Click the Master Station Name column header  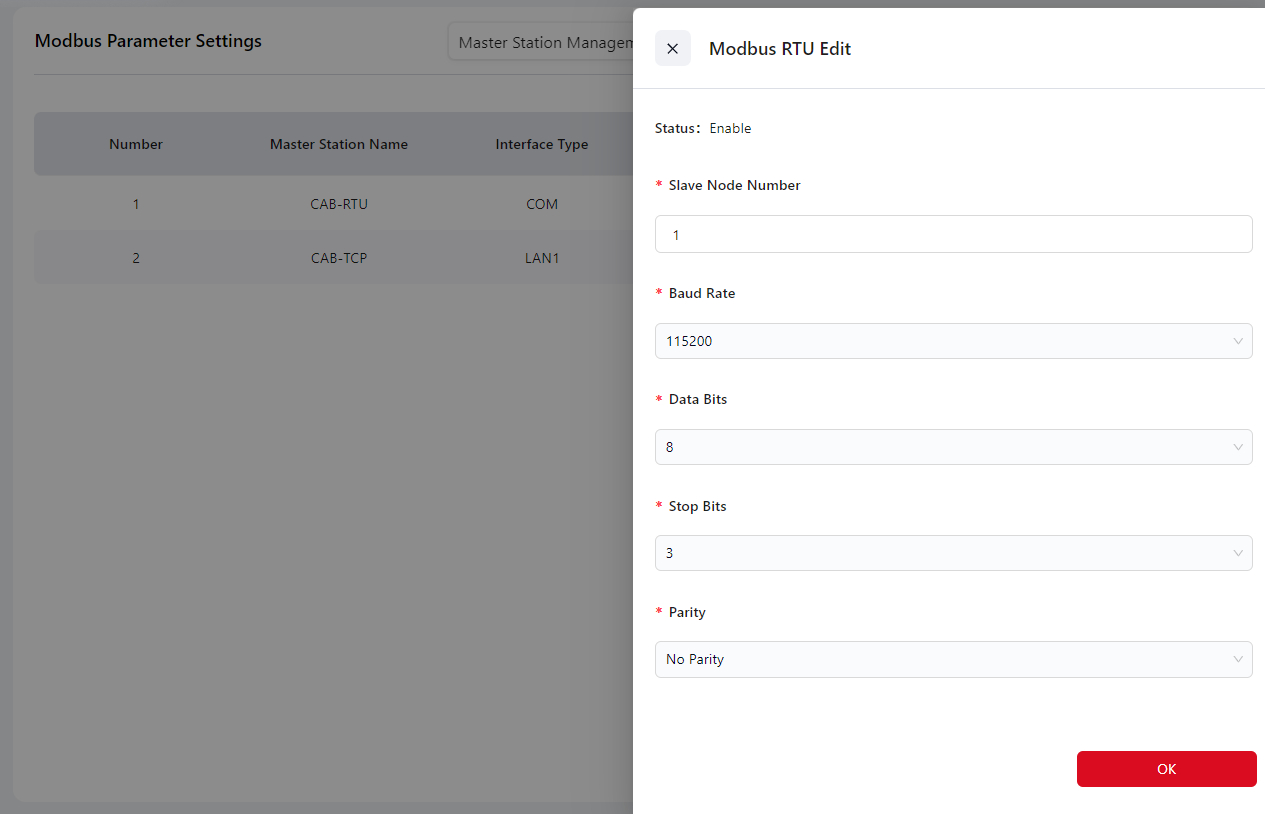click(339, 144)
